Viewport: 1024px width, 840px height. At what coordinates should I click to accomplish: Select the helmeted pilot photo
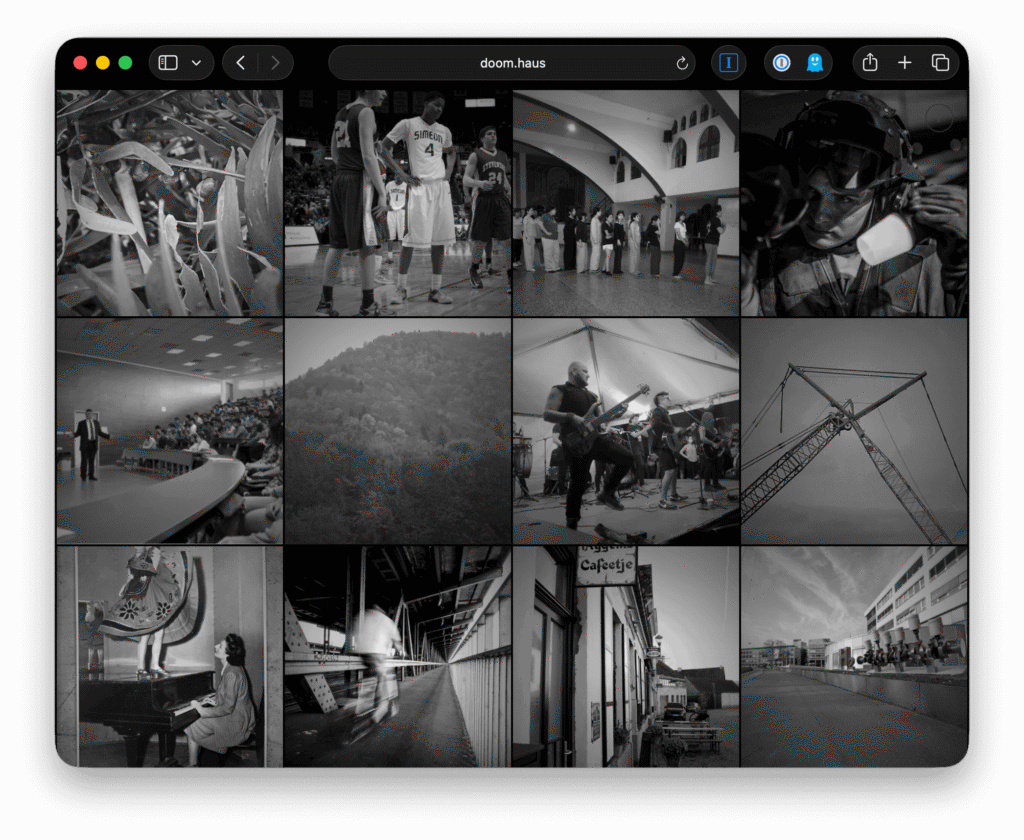tap(854, 203)
